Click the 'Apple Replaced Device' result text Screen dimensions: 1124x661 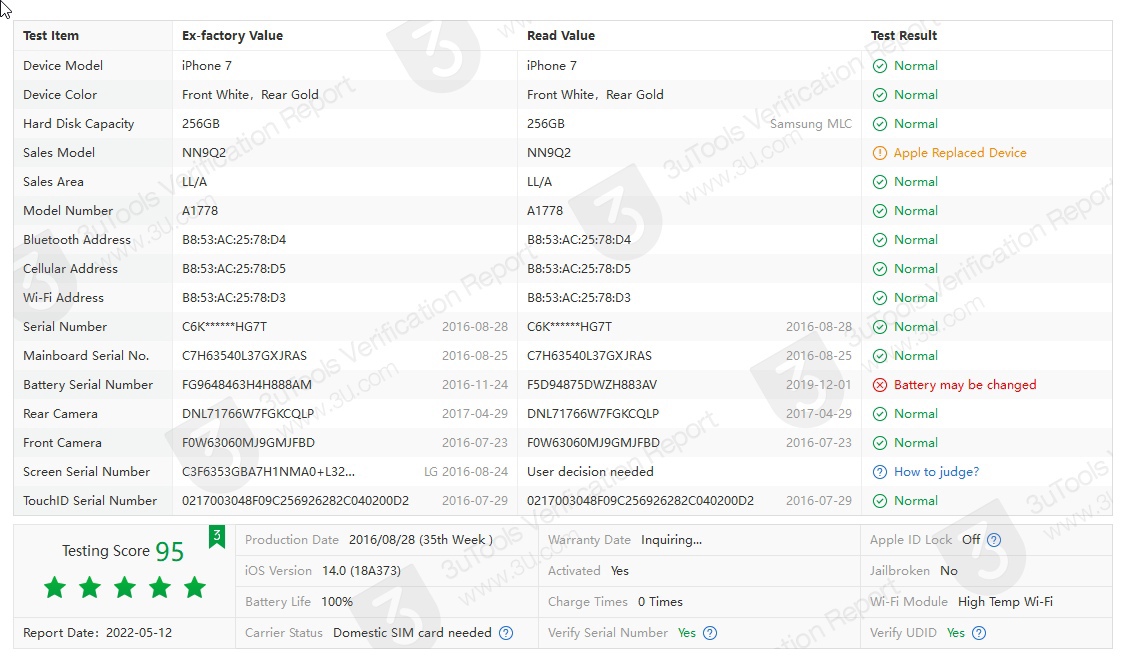tap(960, 153)
